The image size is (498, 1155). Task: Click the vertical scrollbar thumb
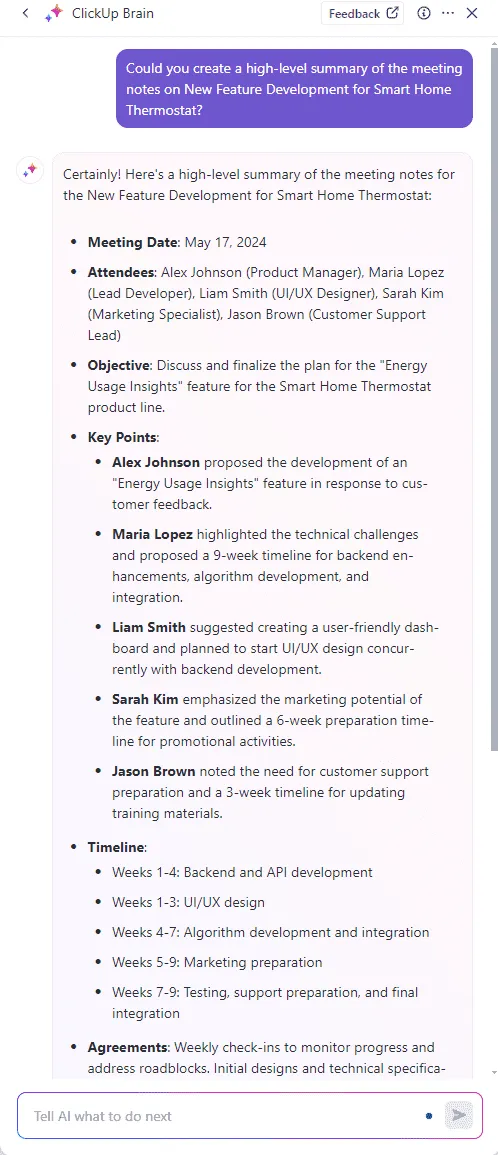[493, 399]
